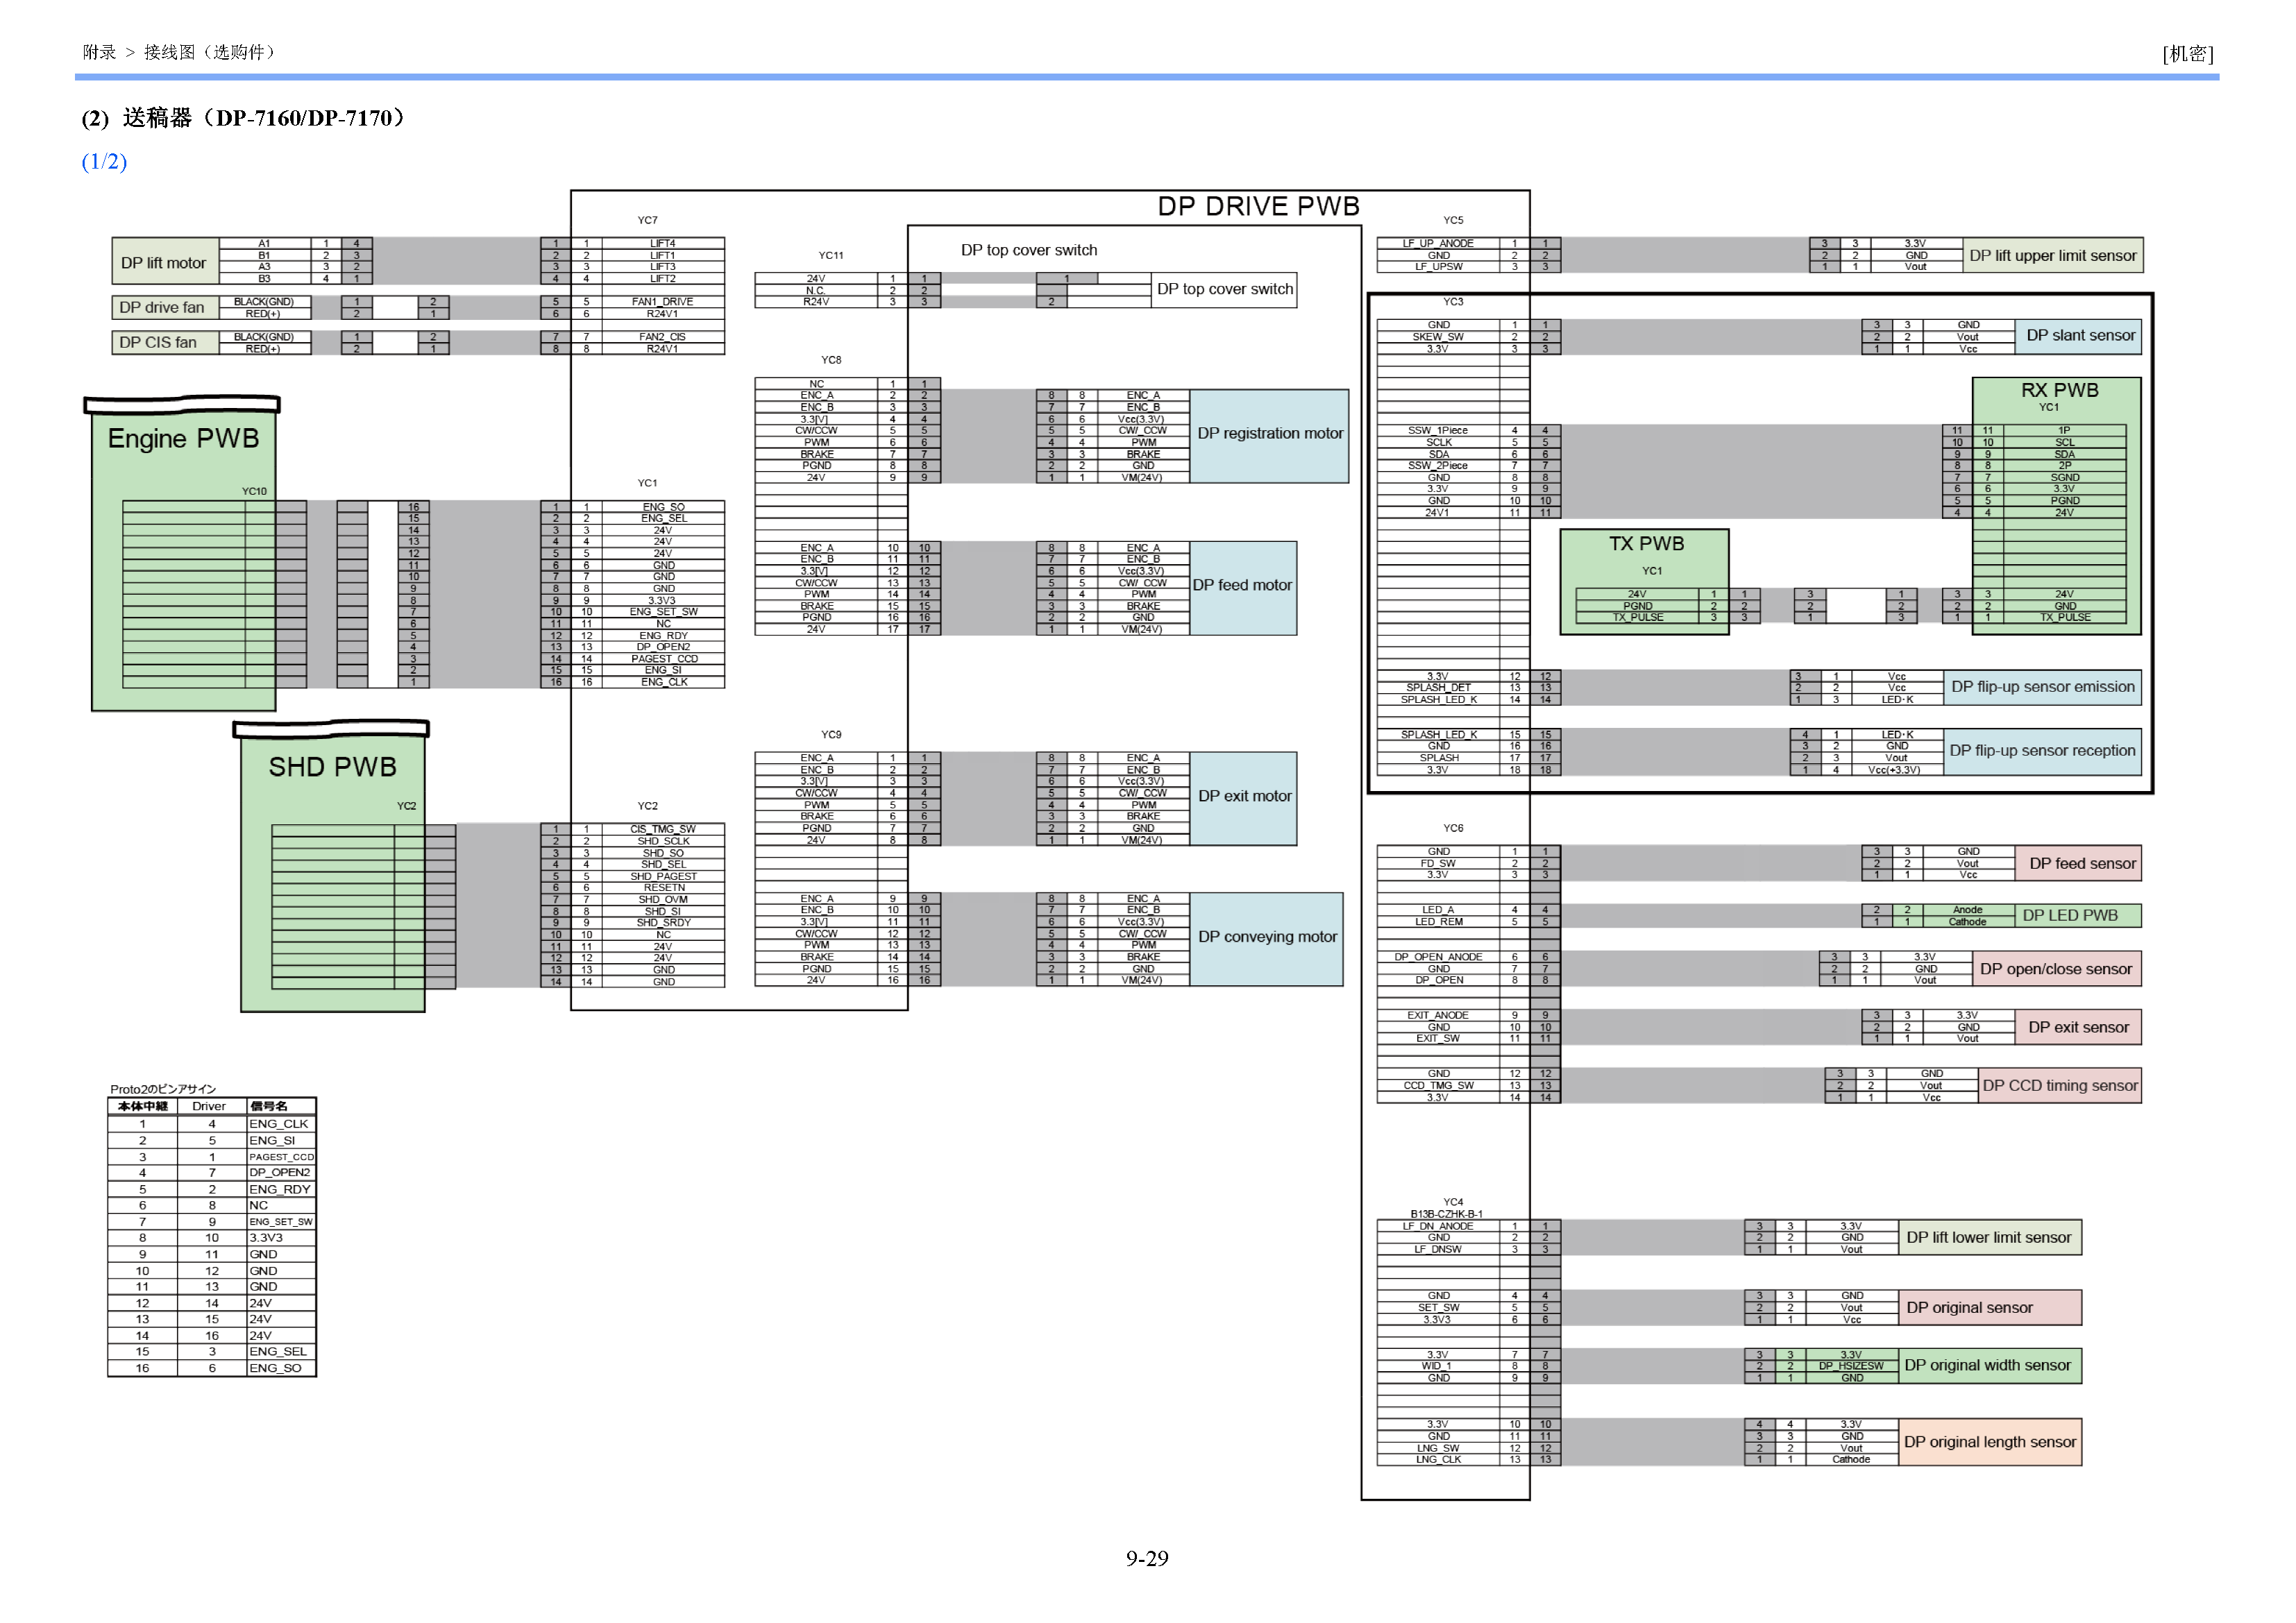2296x1623 pixels.
Task: Click the YC11 connector label
Action: coord(831,256)
